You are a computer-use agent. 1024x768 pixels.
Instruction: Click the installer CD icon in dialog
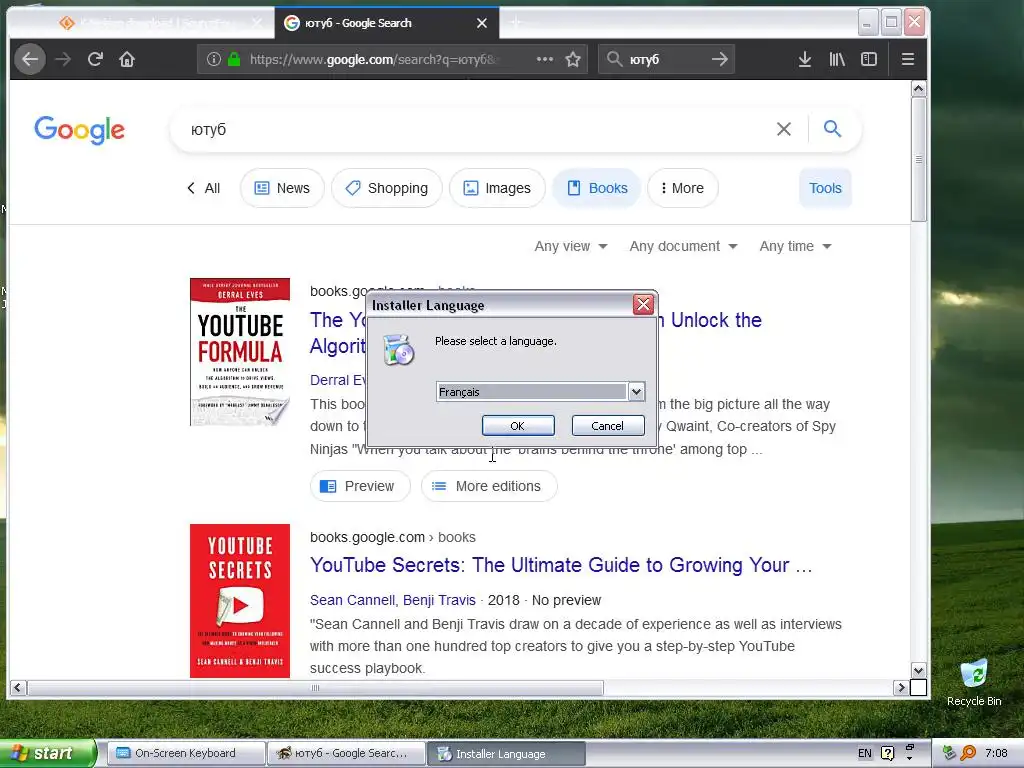(398, 350)
